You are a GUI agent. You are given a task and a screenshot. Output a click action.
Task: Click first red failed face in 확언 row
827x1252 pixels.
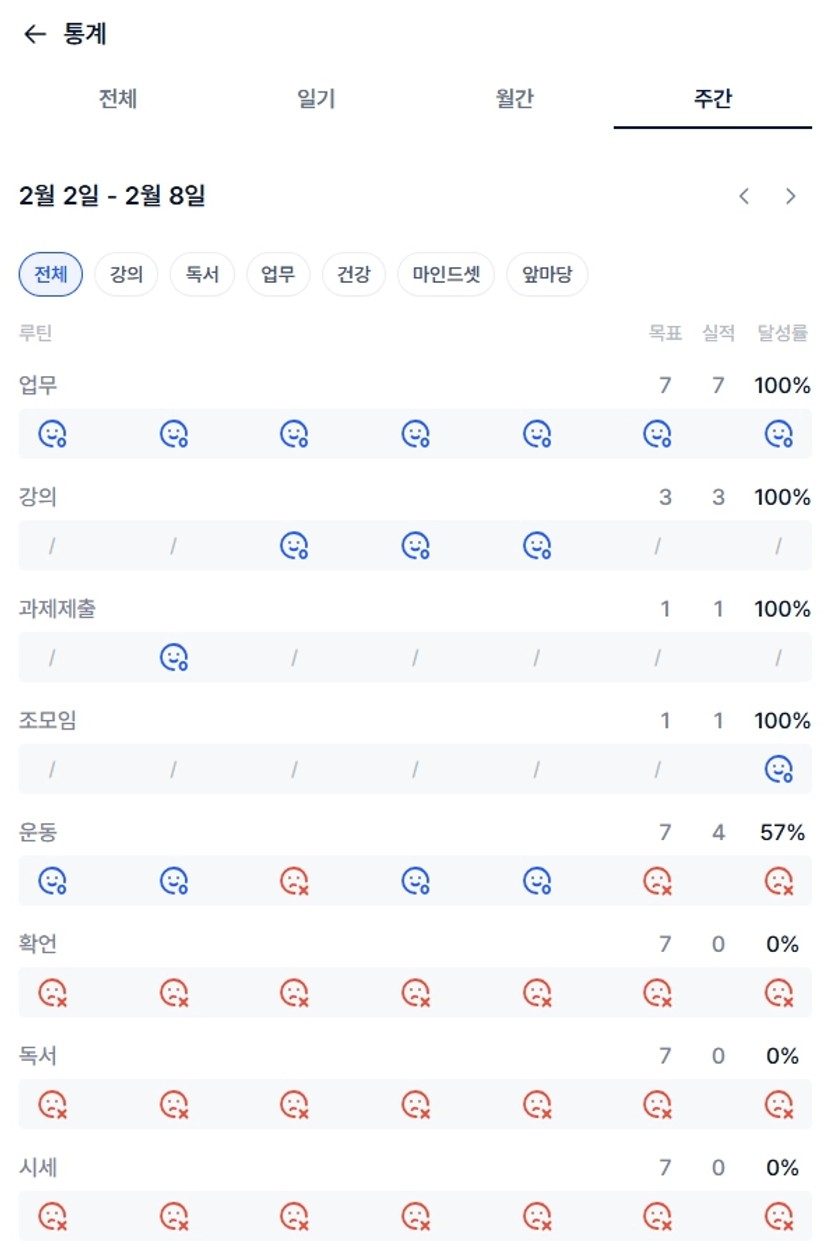52,993
